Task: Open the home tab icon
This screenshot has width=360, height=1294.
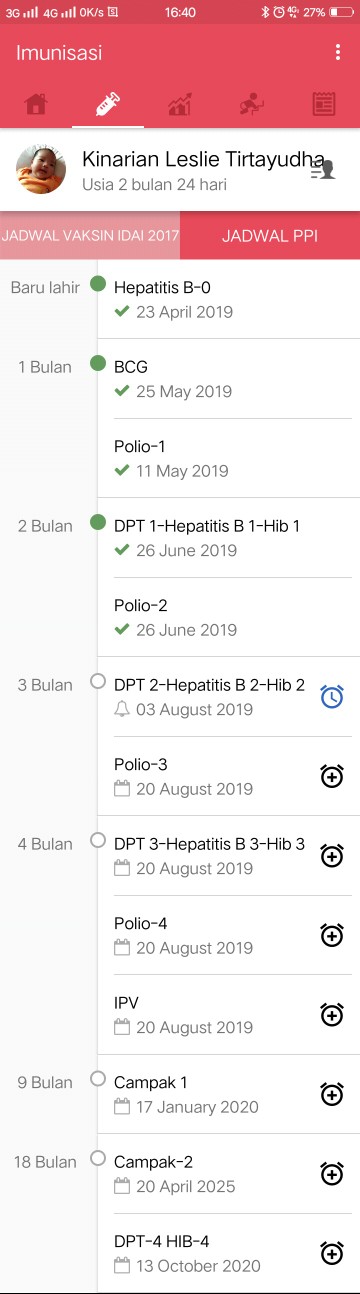Action: point(36,104)
